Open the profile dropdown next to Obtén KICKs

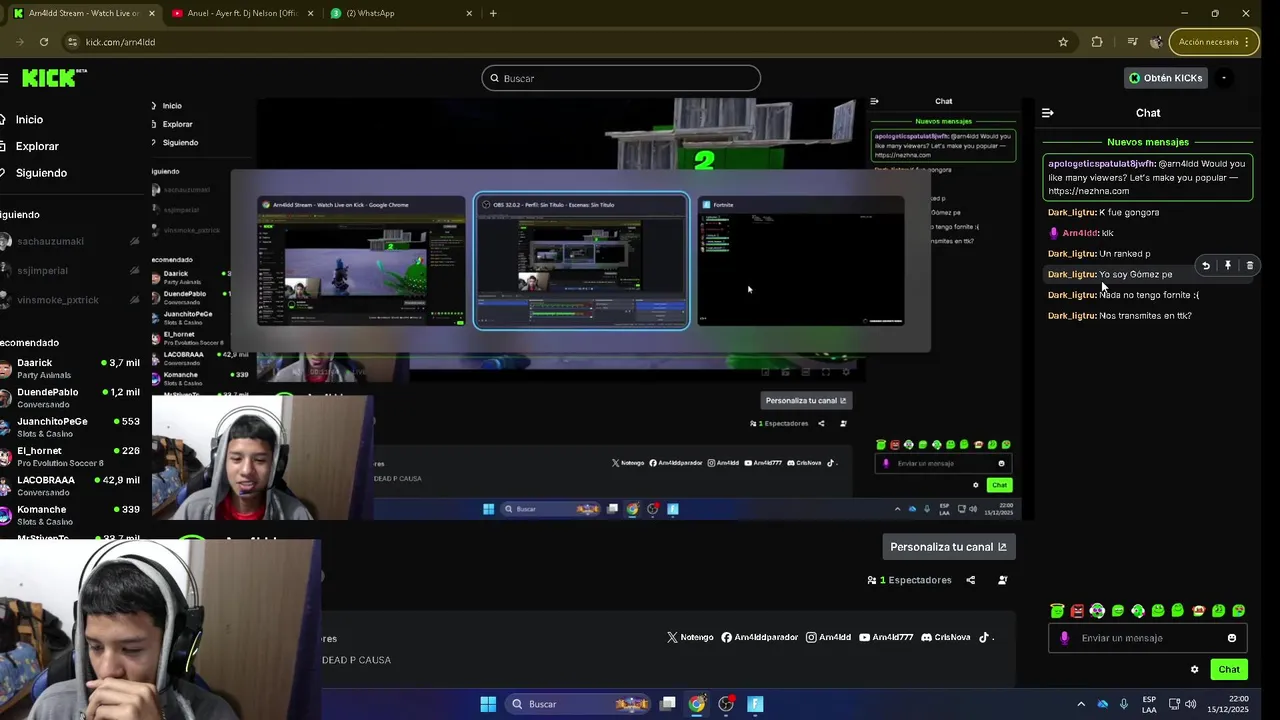pos(1223,78)
